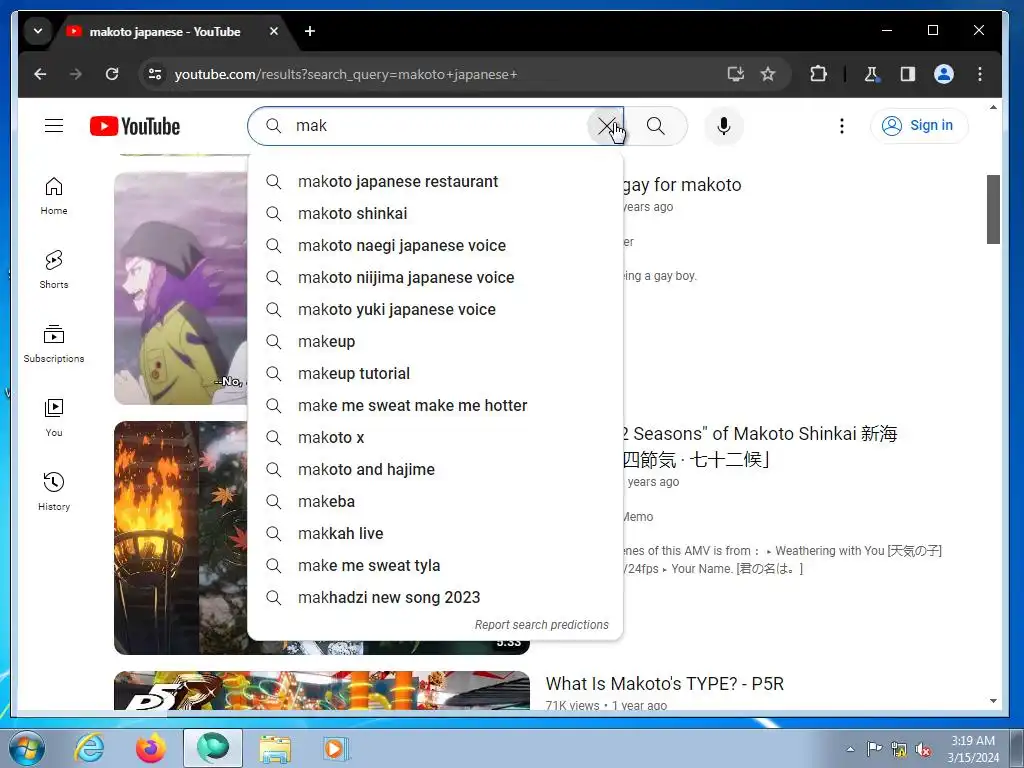
Task: Go to the YouTube logo home page
Action: coord(135,126)
